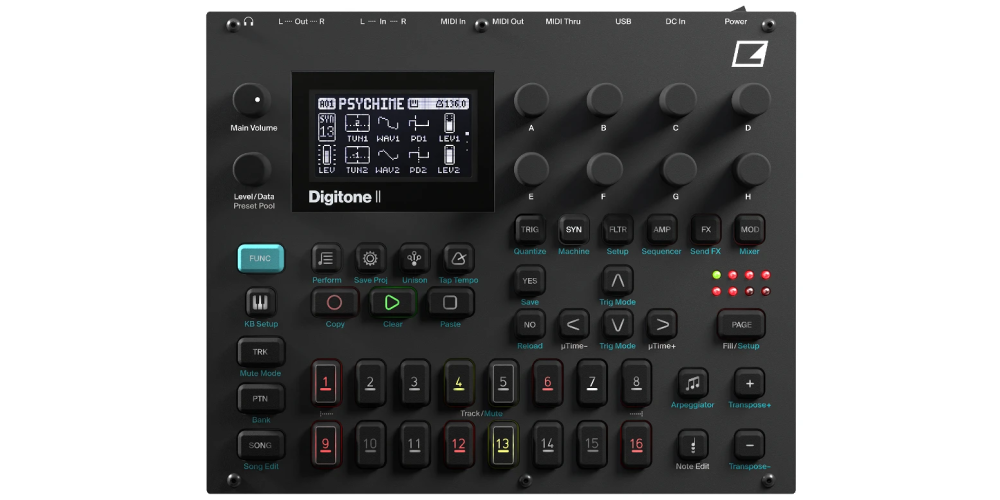Image resolution: width=1000 pixels, height=500 pixels.
Task: Click the Unison USB-icon button
Action: tap(415, 258)
